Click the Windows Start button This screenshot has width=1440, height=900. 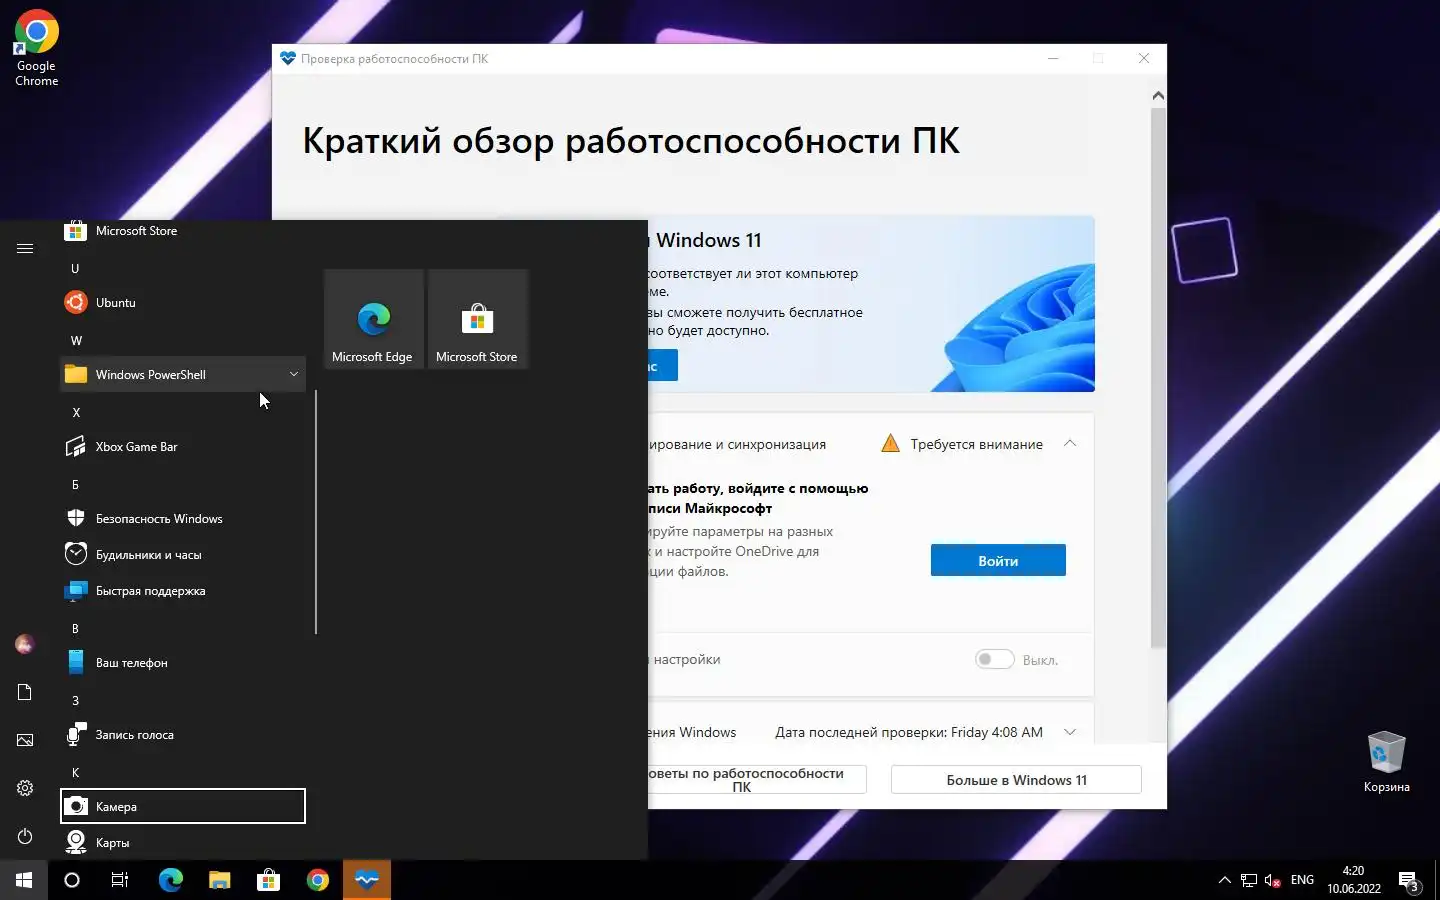[24, 880]
